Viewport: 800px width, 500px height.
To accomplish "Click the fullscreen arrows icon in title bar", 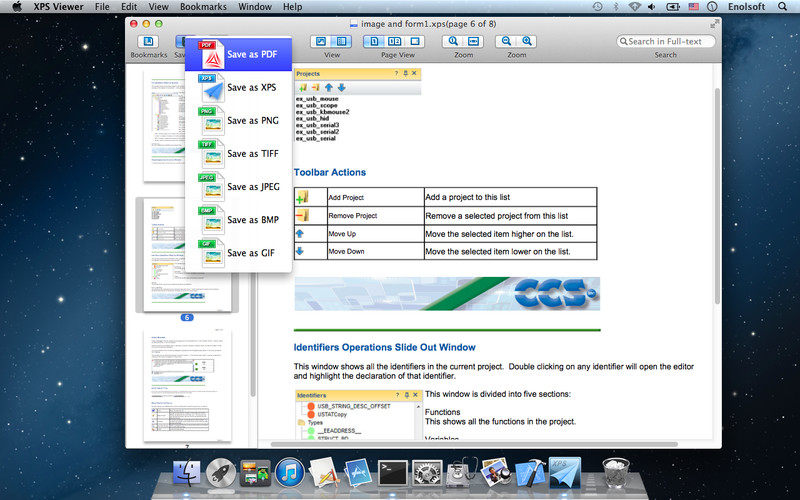I will [x=714, y=23].
